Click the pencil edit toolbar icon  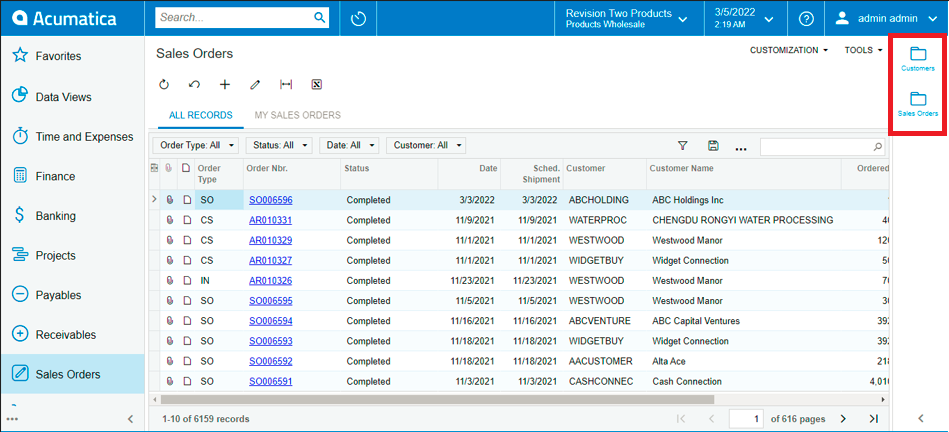(x=255, y=85)
